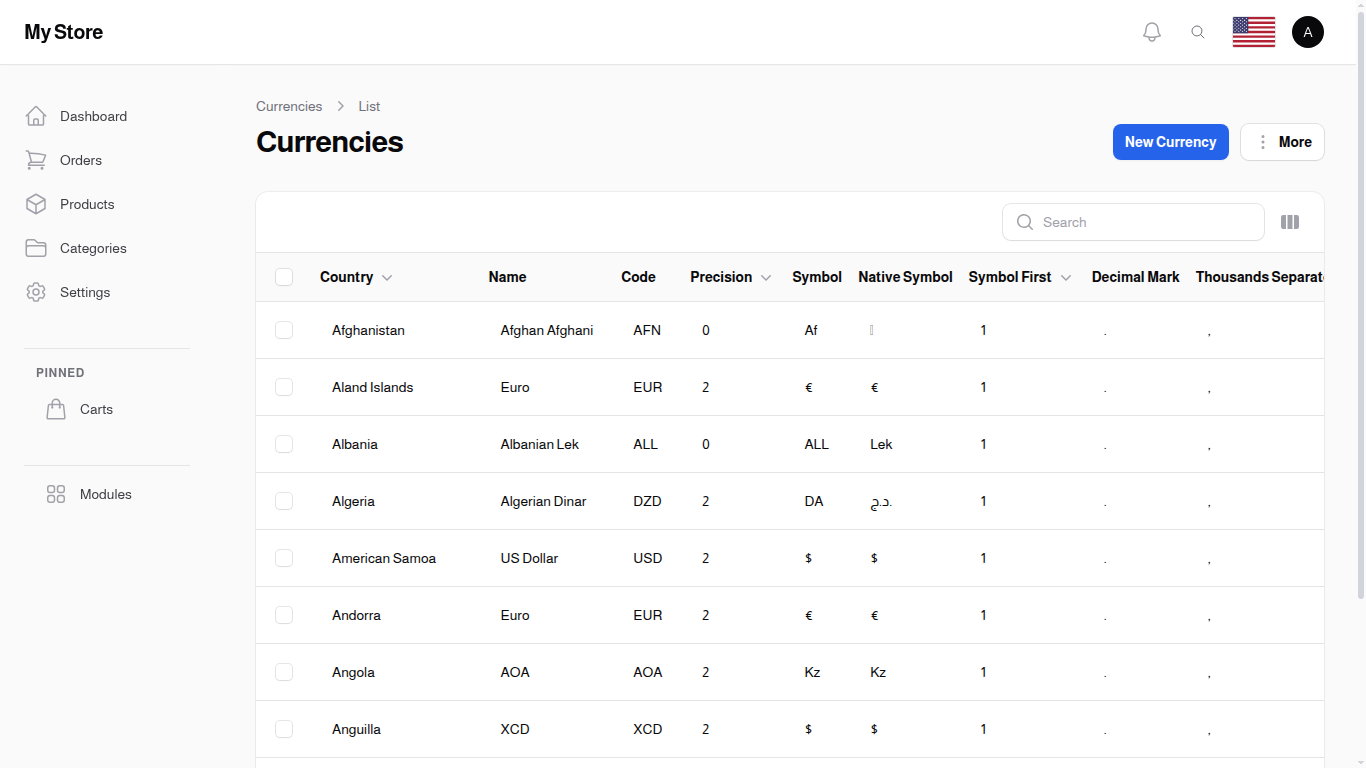The width and height of the screenshot is (1366, 768).
Task: Open the Precision column sort dropdown
Action: (x=766, y=277)
